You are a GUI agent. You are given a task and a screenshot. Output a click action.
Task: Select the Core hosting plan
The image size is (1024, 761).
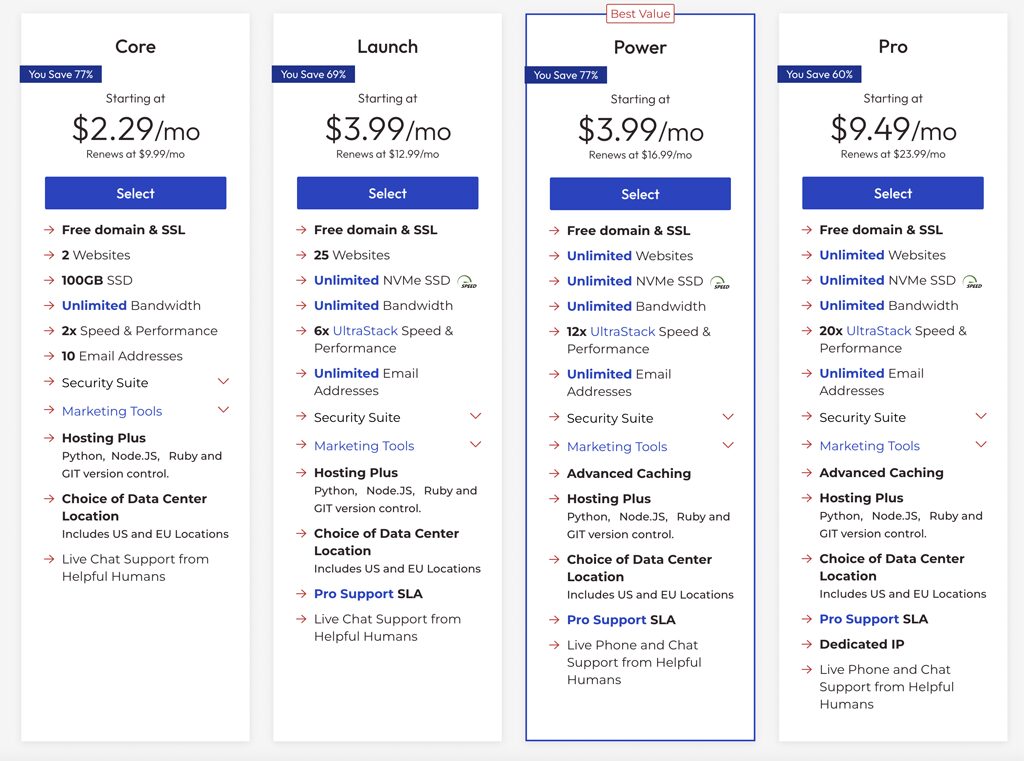pyautogui.click(x=135, y=193)
